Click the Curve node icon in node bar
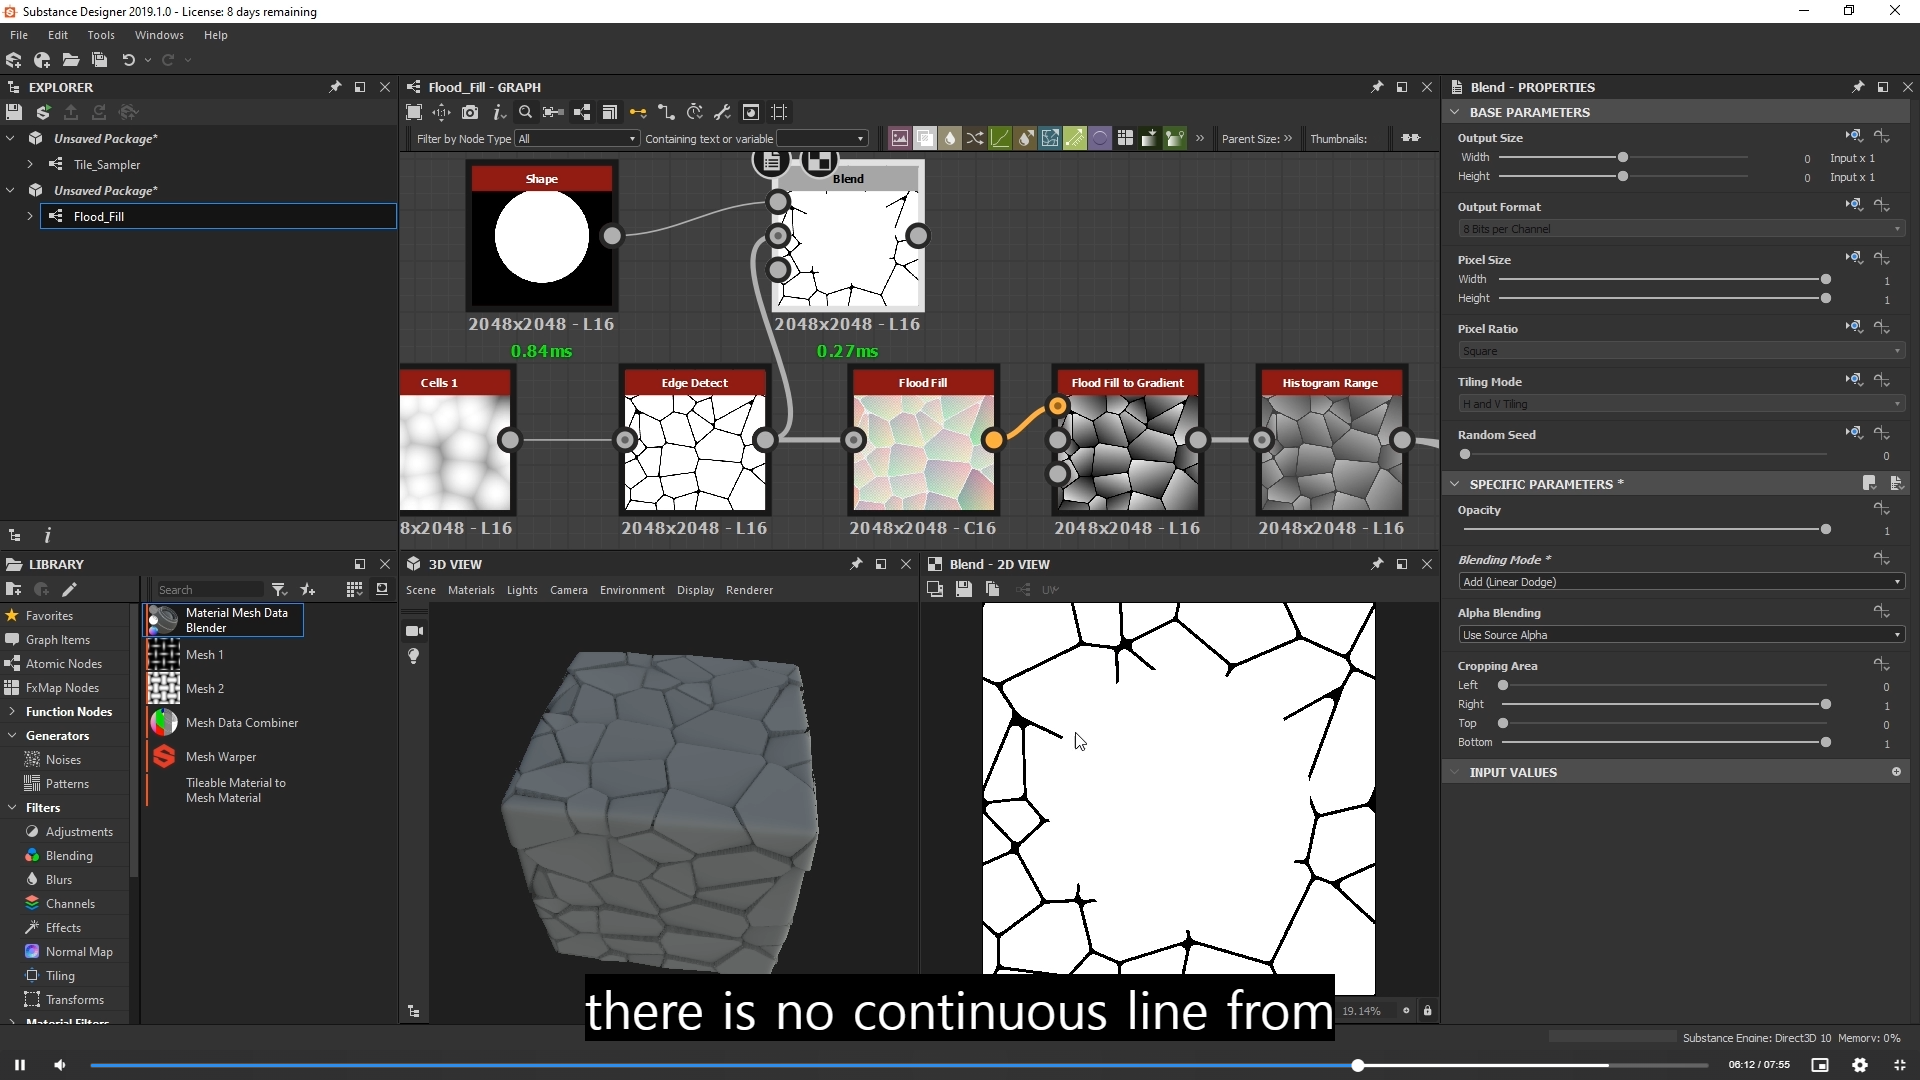The height and width of the screenshot is (1080, 1920). click(x=1000, y=139)
